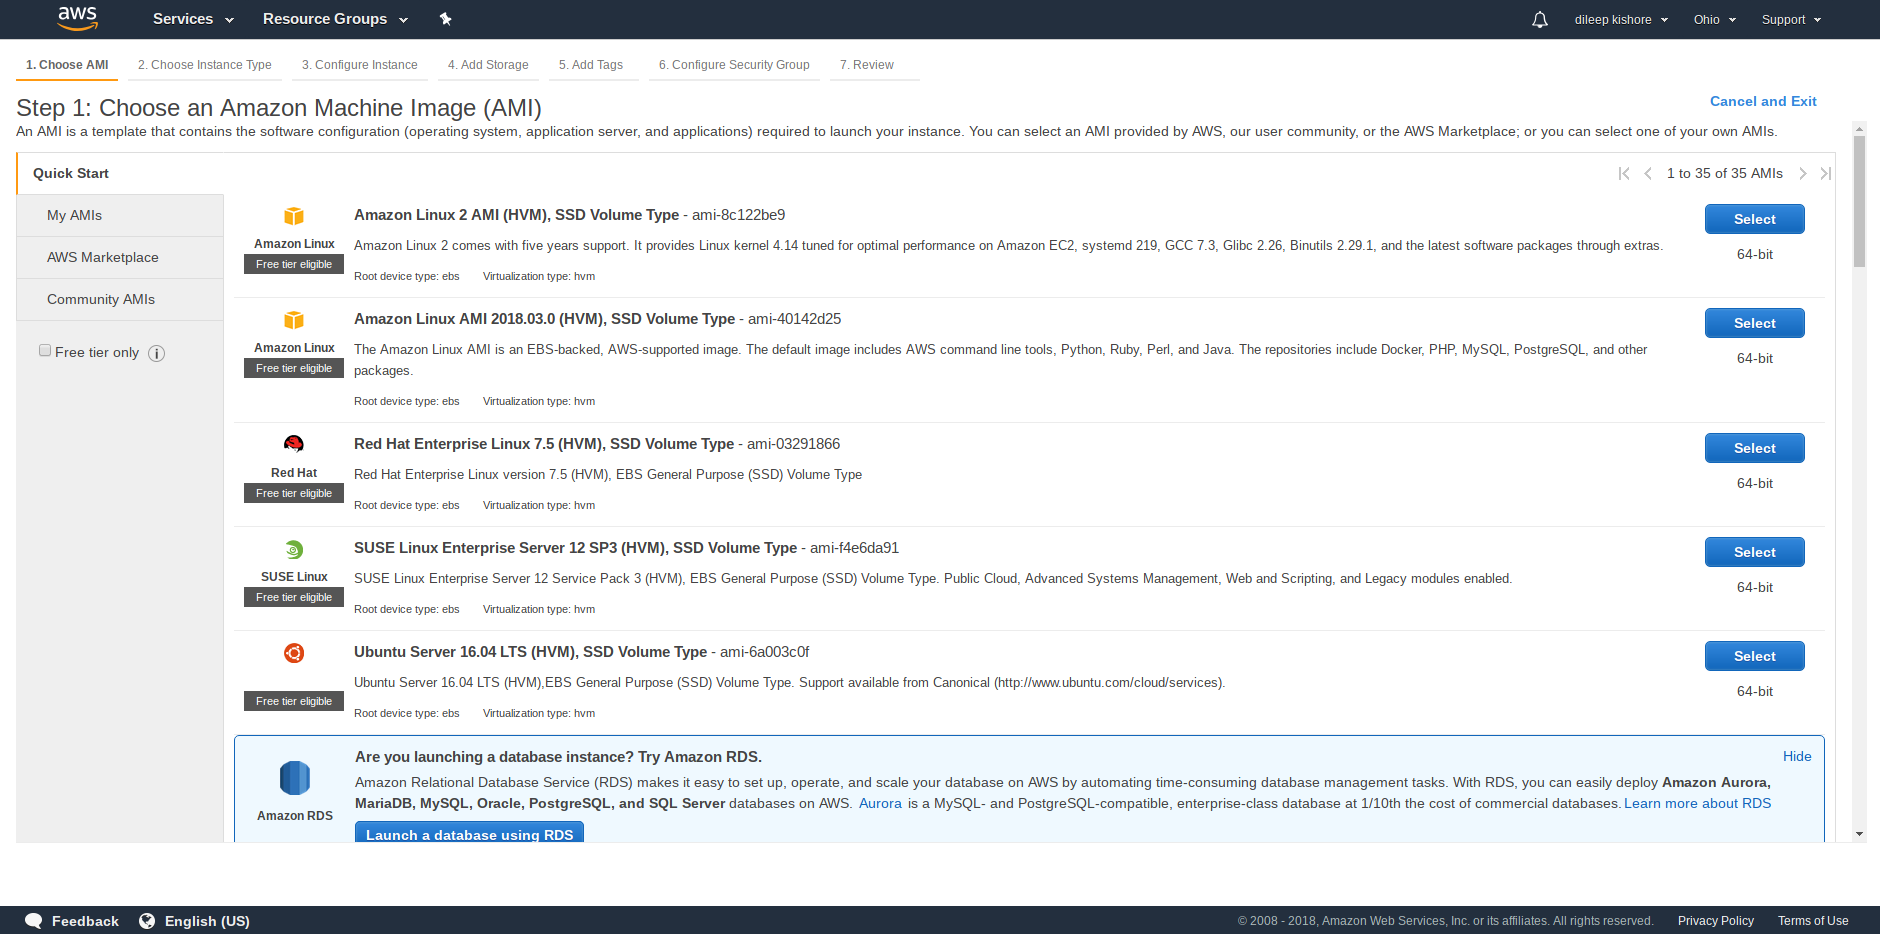Image resolution: width=1880 pixels, height=934 pixels.
Task: Click the AMI list vertical scrollbar thumb
Action: [x=1859, y=202]
